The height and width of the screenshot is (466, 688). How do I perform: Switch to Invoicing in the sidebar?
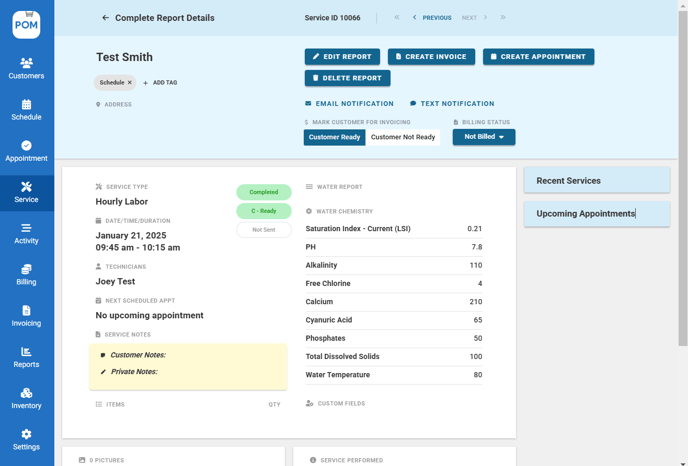(26, 316)
